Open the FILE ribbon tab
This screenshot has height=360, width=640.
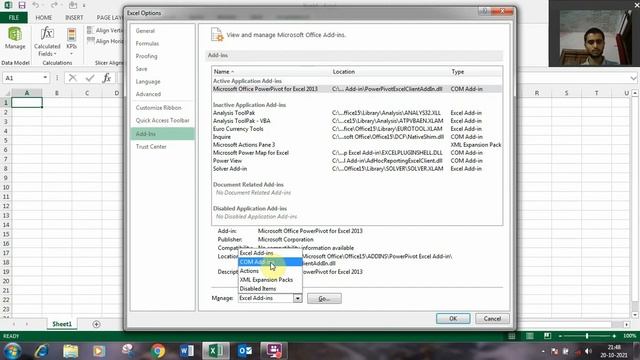pos(13,18)
